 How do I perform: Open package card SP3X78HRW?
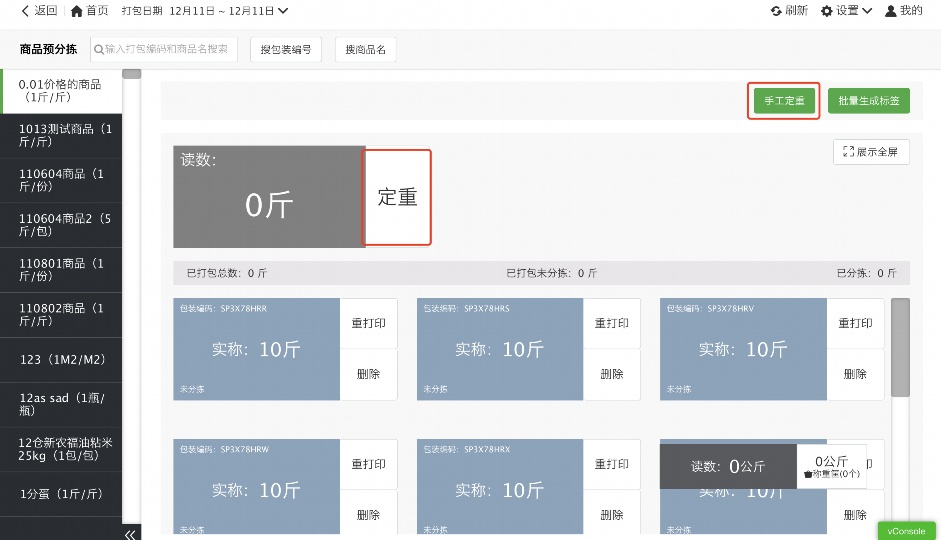coord(256,487)
